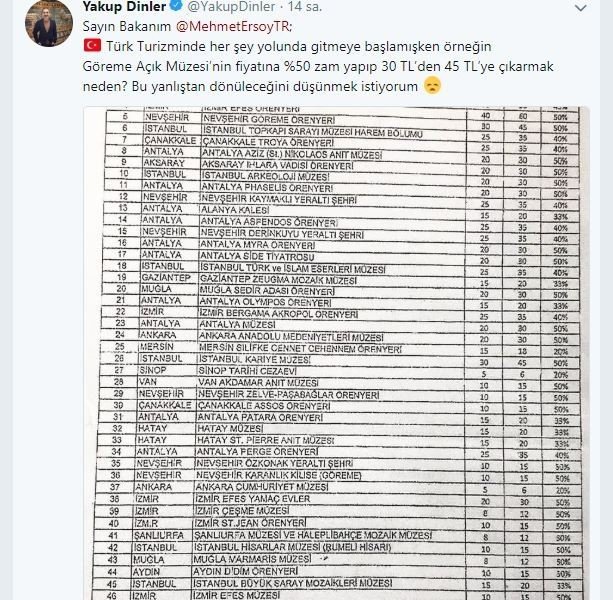Open the @YakupDinler handle link
This screenshot has width=613, height=600.
click(231, 6)
